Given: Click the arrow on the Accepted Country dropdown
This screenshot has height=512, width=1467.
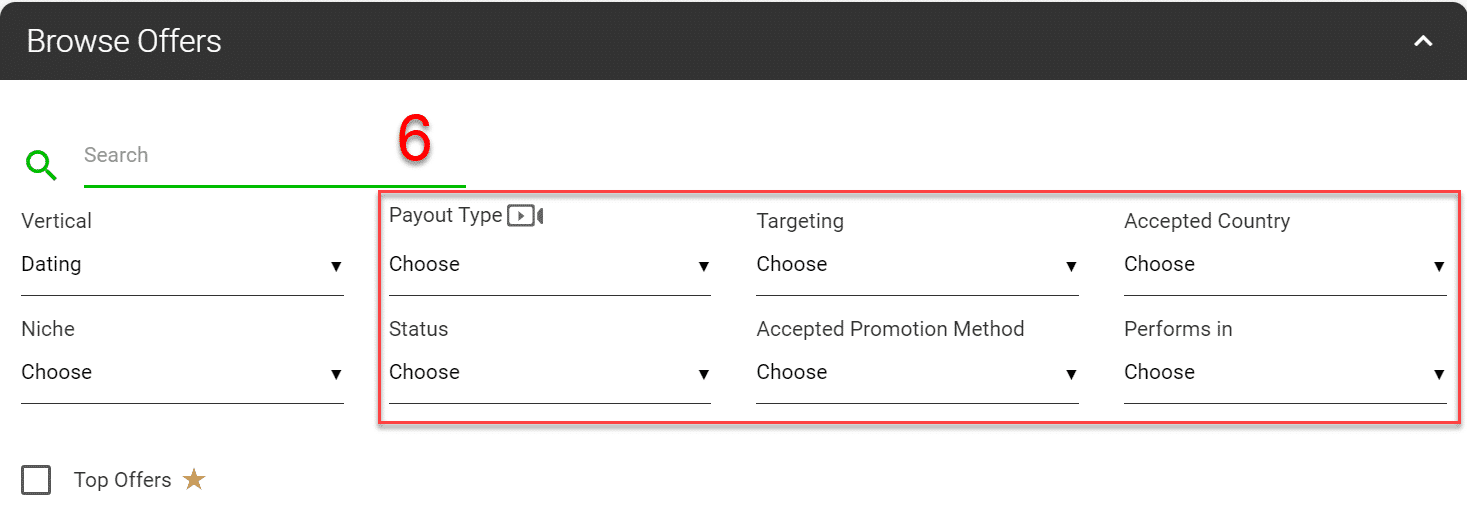Looking at the screenshot, I should pos(1439,266).
